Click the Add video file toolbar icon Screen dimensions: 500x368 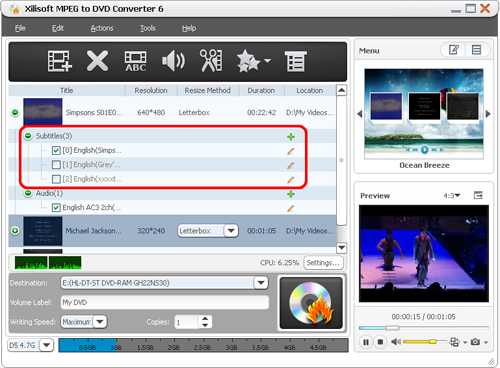[x=60, y=61]
